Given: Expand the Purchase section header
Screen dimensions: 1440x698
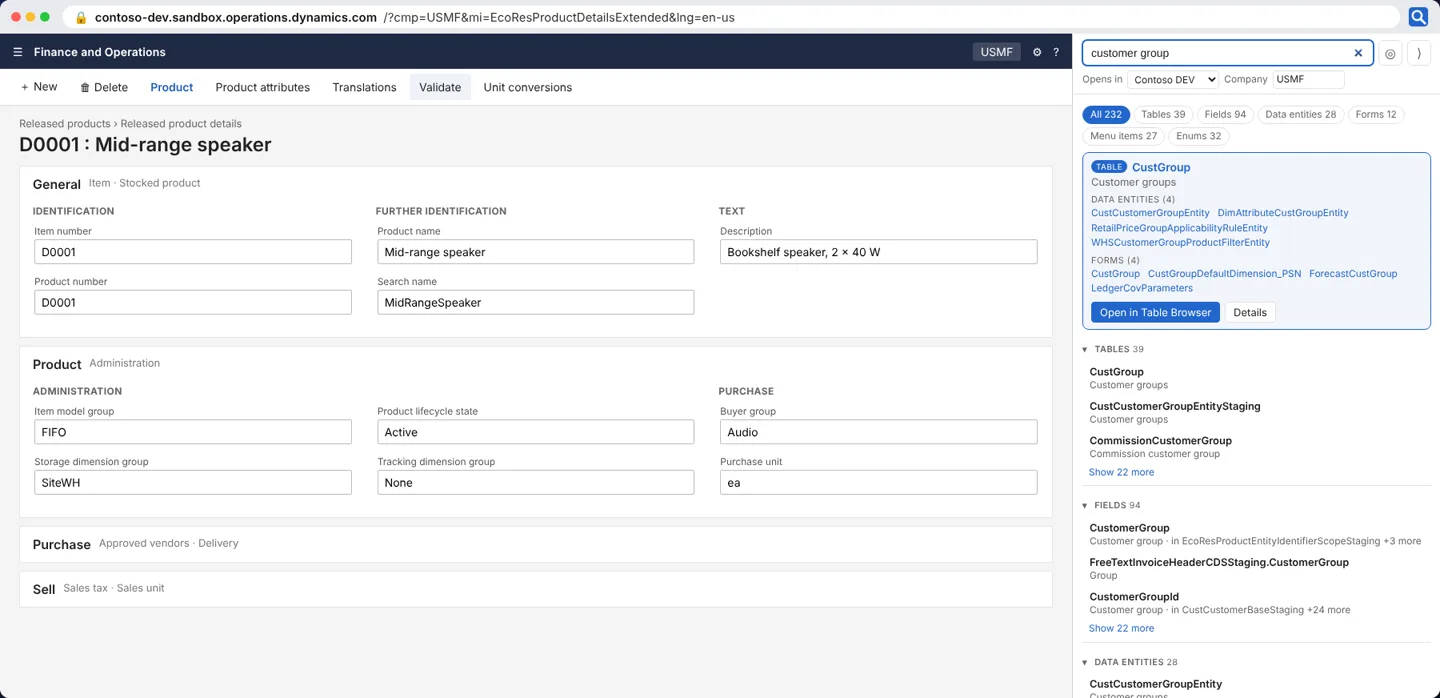Looking at the screenshot, I should (535, 544).
